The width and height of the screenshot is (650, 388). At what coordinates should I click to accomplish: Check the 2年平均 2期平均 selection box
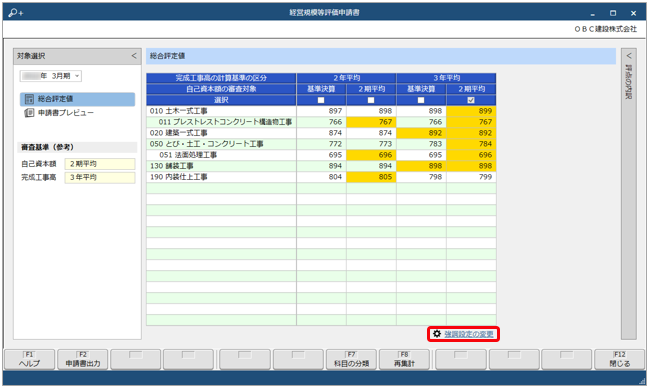point(371,100)
